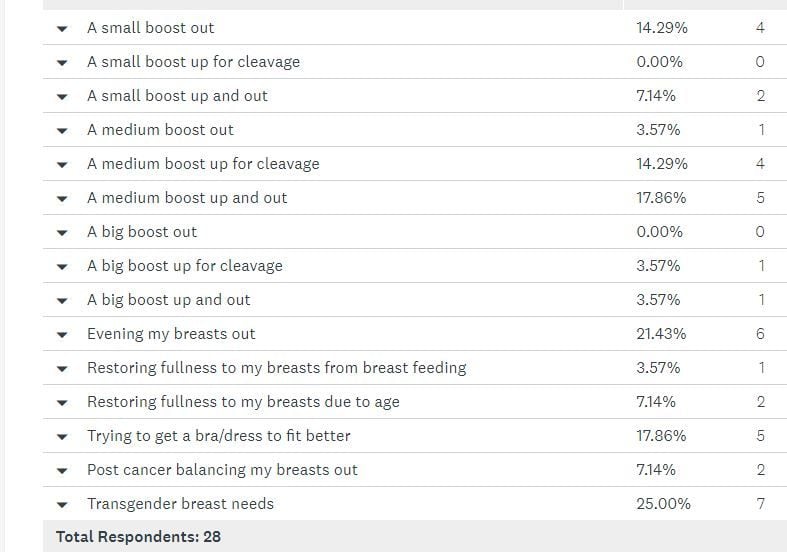Viewport: 787px width, 552px height.
Task: Expand 'Restoring fullness from breast feeding' arrow
Action: click(x=62, y=369)
